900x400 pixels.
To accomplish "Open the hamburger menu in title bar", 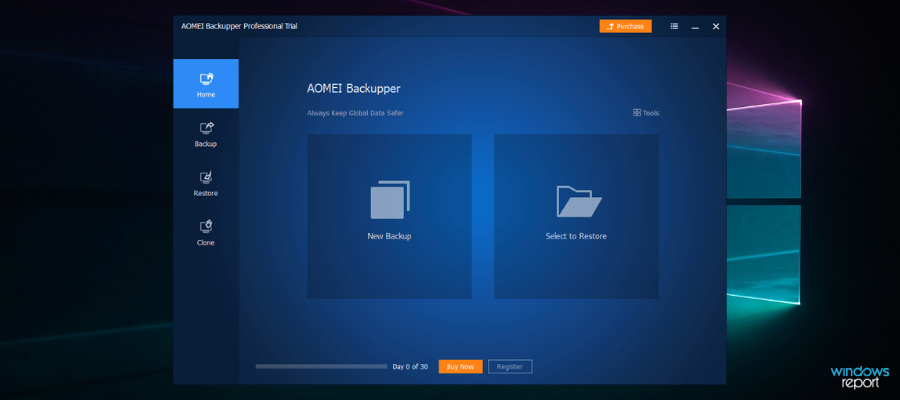I will click(x=674, y=26).
